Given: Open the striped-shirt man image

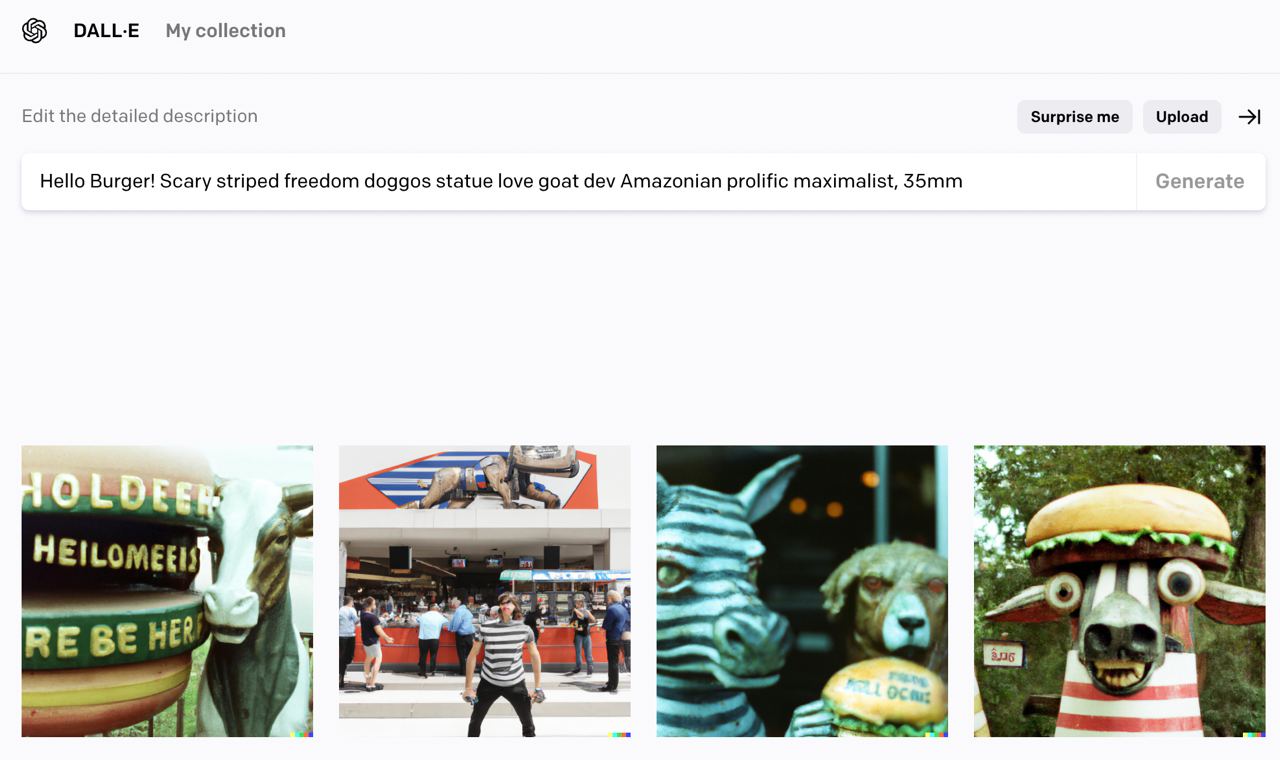Looking at the screenshot, I should pyautogui.click(x=485, y=591).
